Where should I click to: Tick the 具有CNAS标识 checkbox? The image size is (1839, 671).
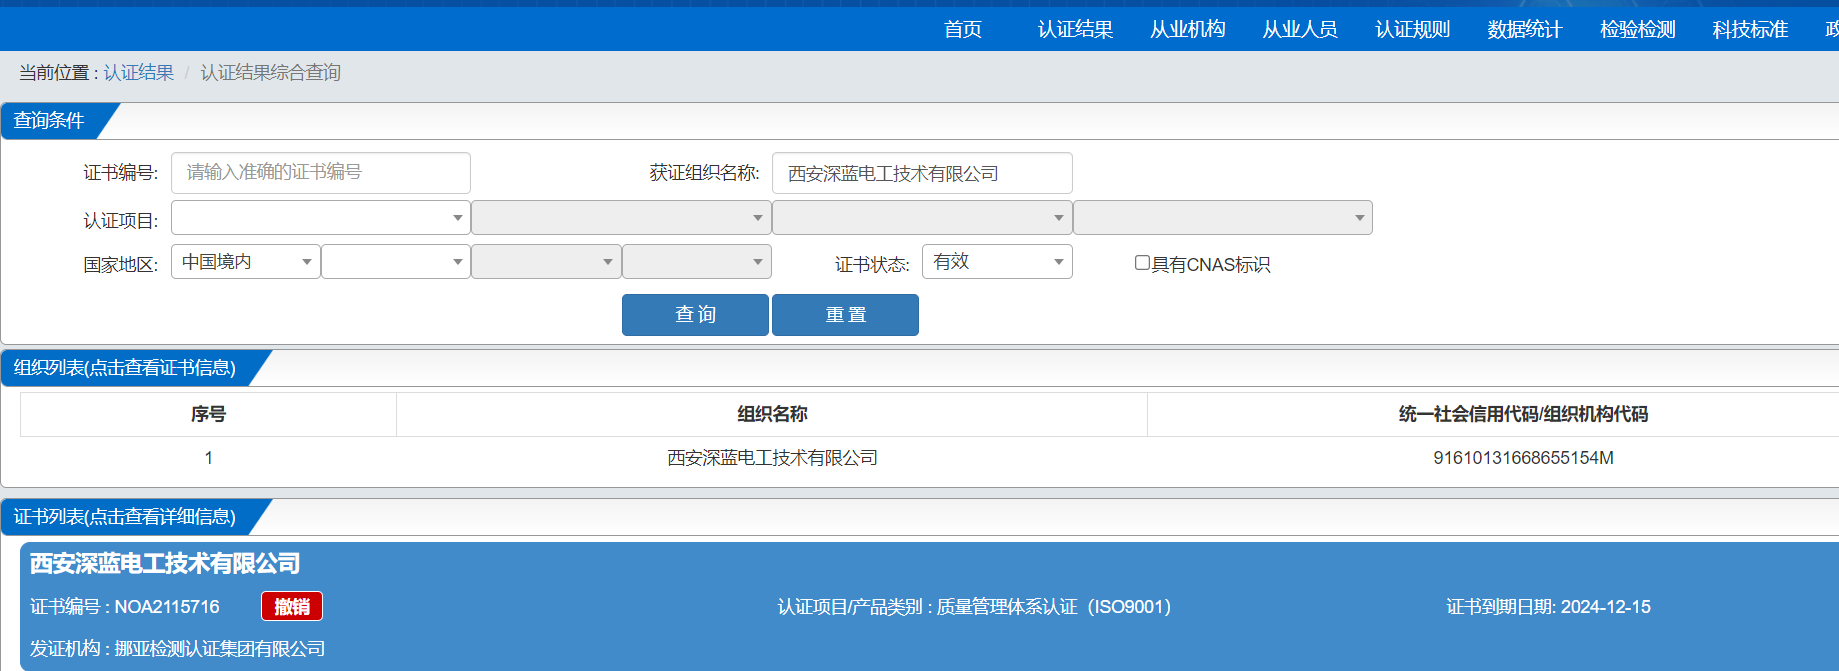click(1142, 263)
